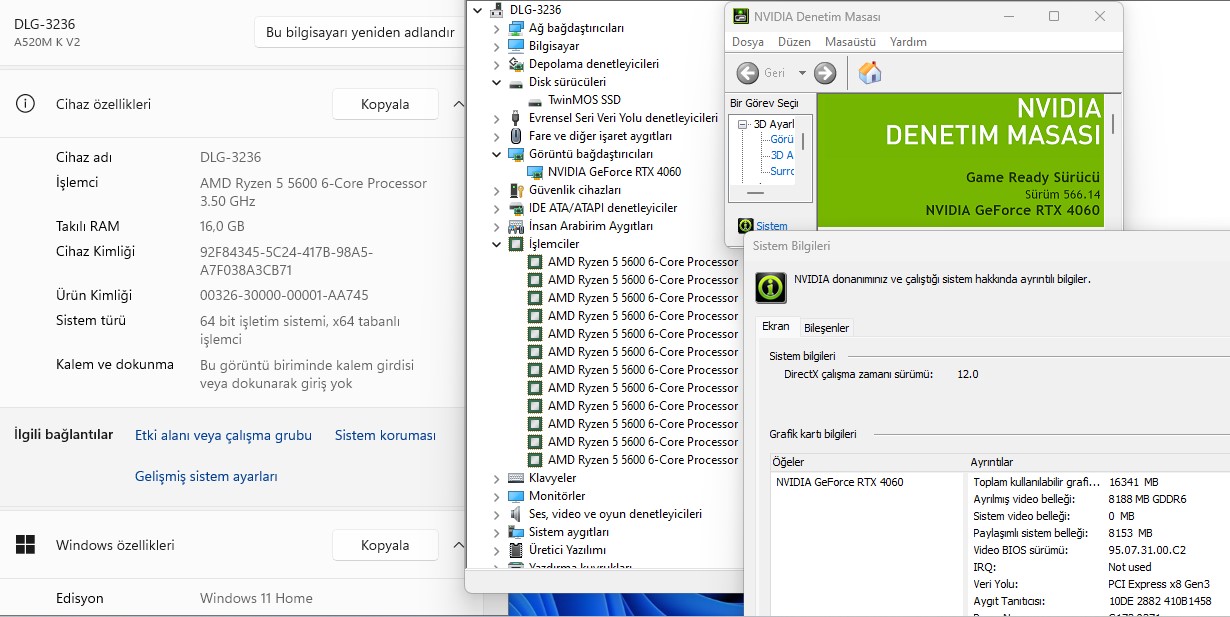Expand the Ağ bağdaştırıcıları node
This screenshot has height=617, width=1230.
pyautogui.click(x=496, y=28)
